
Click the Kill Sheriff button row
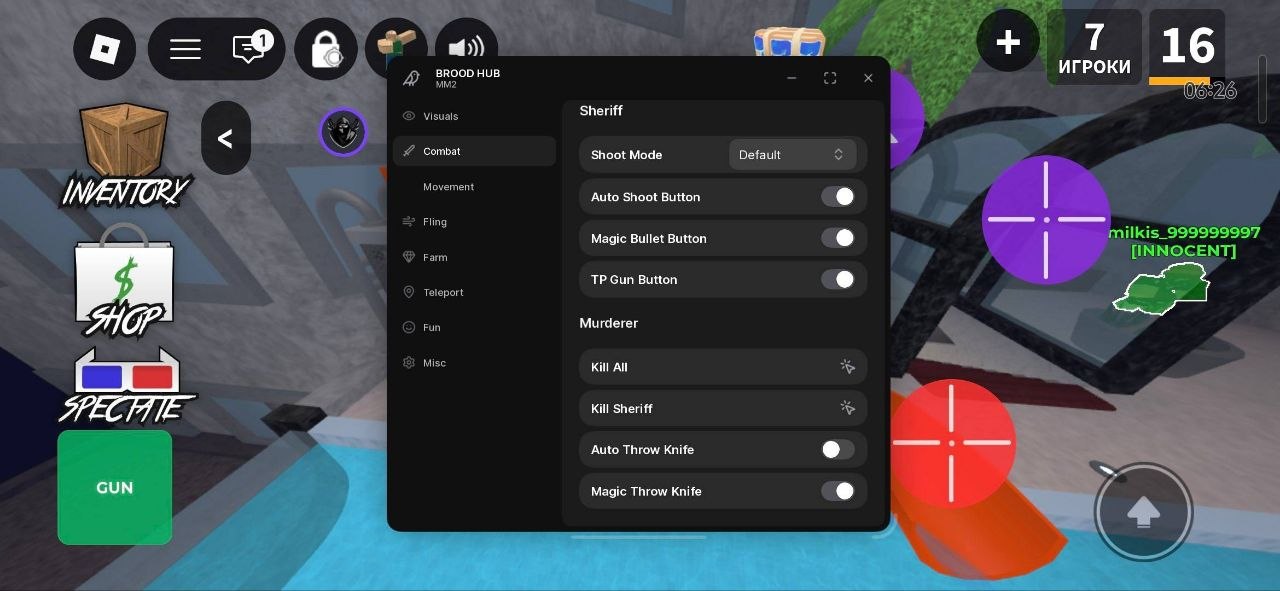point(722,408)
